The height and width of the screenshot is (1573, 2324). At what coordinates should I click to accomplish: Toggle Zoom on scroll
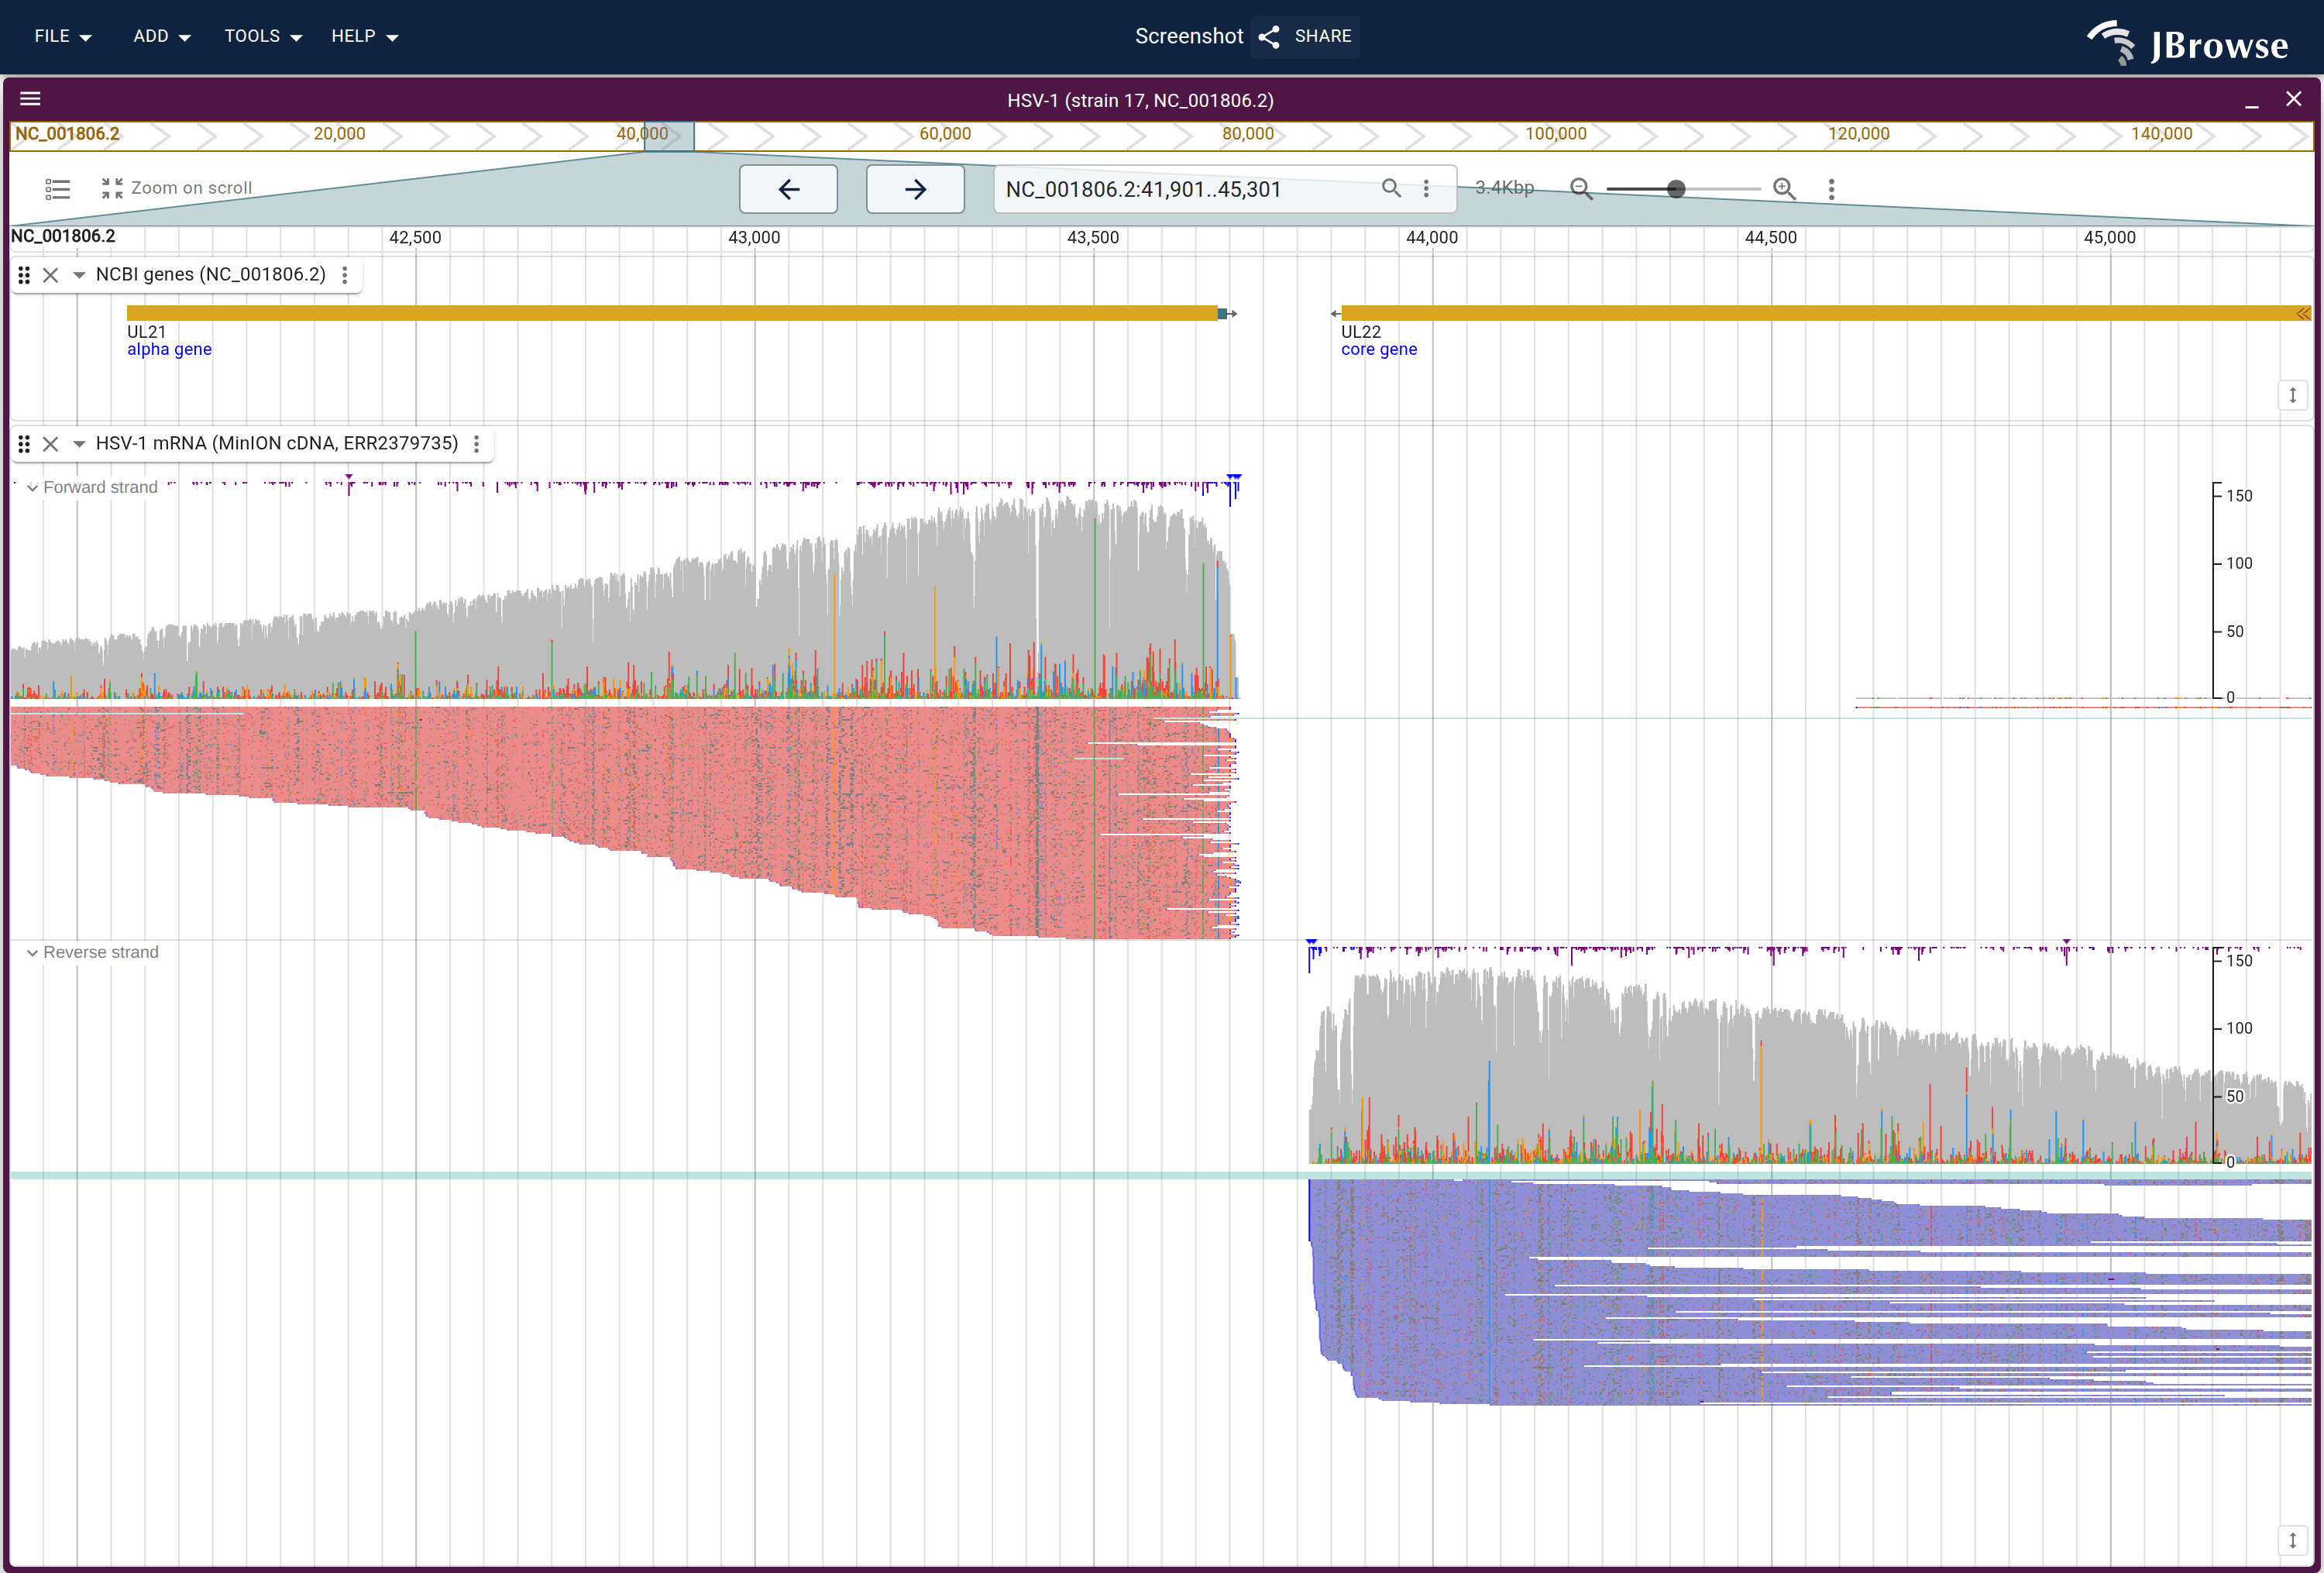[177, 188]
